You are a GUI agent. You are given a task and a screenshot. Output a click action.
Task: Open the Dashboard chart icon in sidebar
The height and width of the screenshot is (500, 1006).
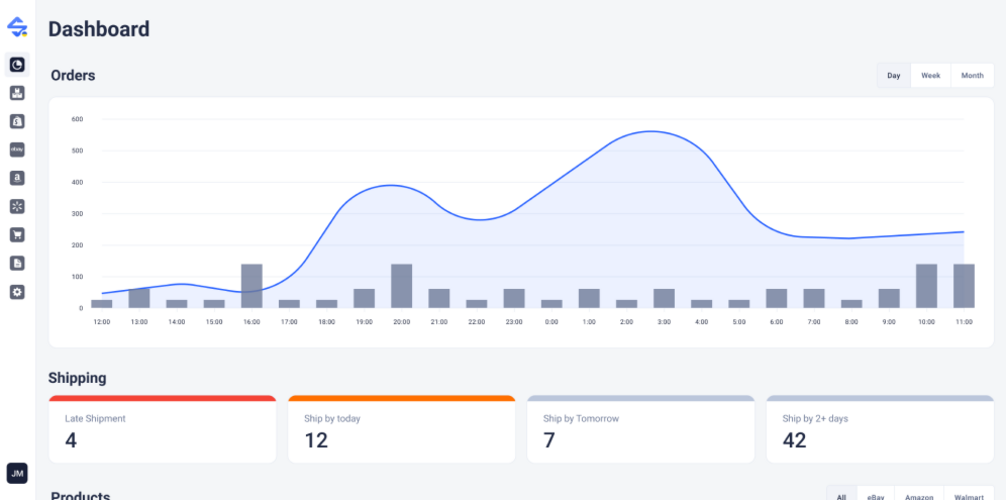point(17,65)
